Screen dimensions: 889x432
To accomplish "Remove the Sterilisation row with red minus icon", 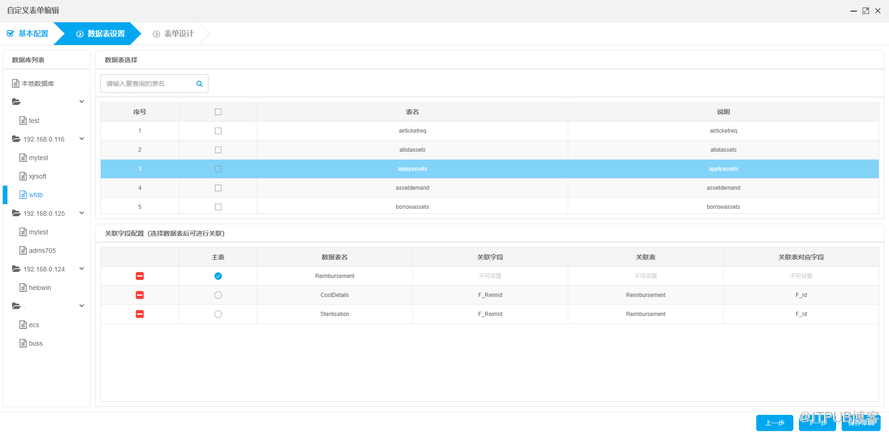I will pos(139,314).
